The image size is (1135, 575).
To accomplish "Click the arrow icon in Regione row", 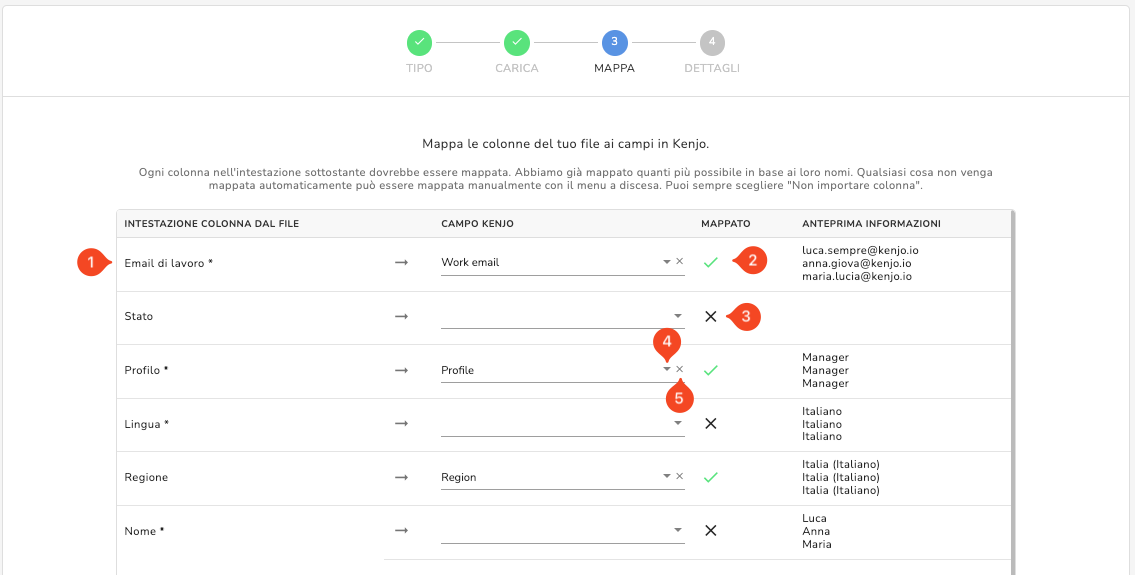I will 402,477.
